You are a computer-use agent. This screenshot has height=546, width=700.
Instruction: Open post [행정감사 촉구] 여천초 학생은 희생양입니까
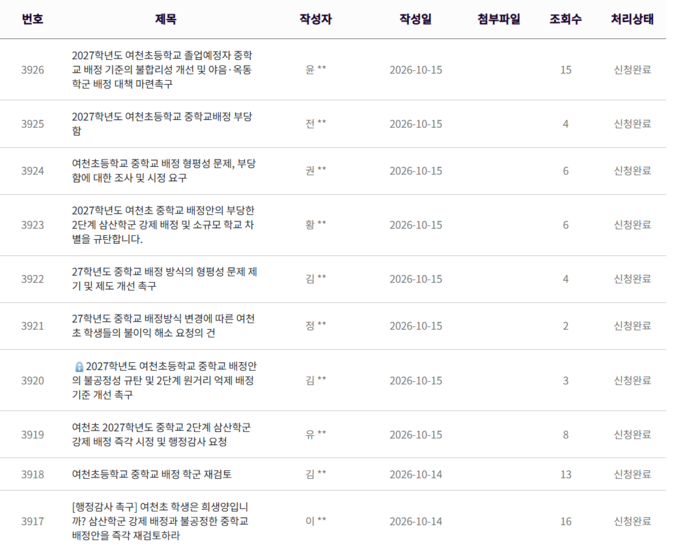[x=160, y=521]
